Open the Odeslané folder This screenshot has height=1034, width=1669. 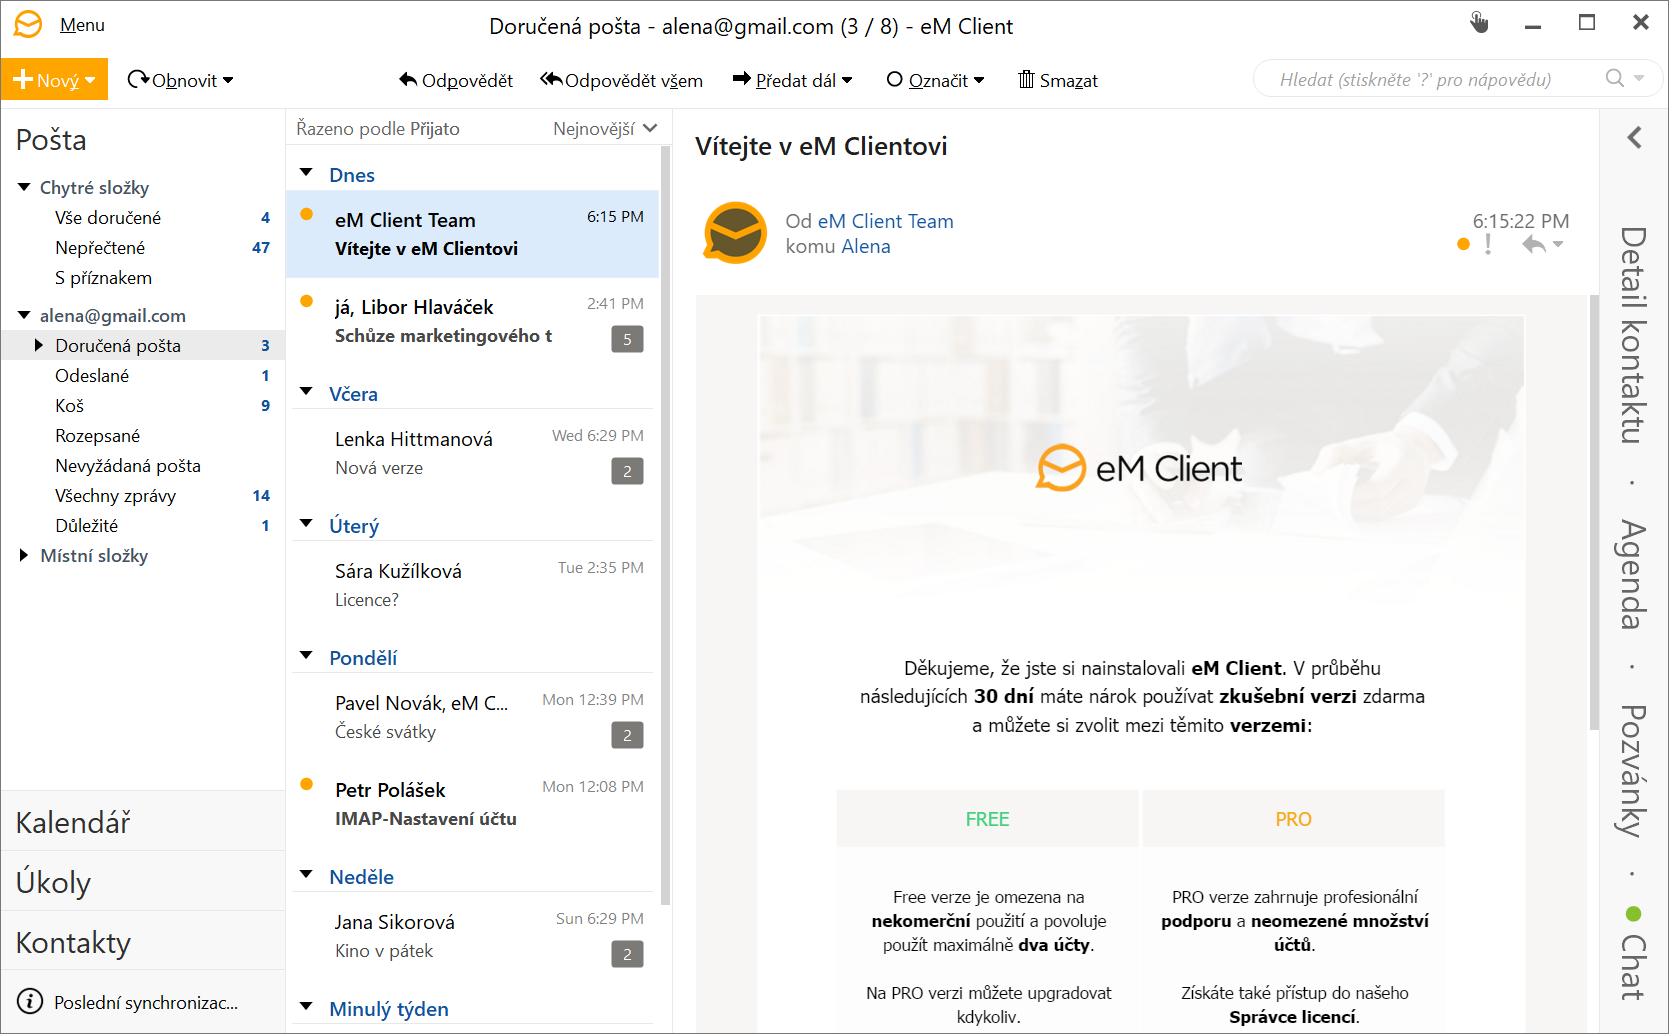(143, 376)
